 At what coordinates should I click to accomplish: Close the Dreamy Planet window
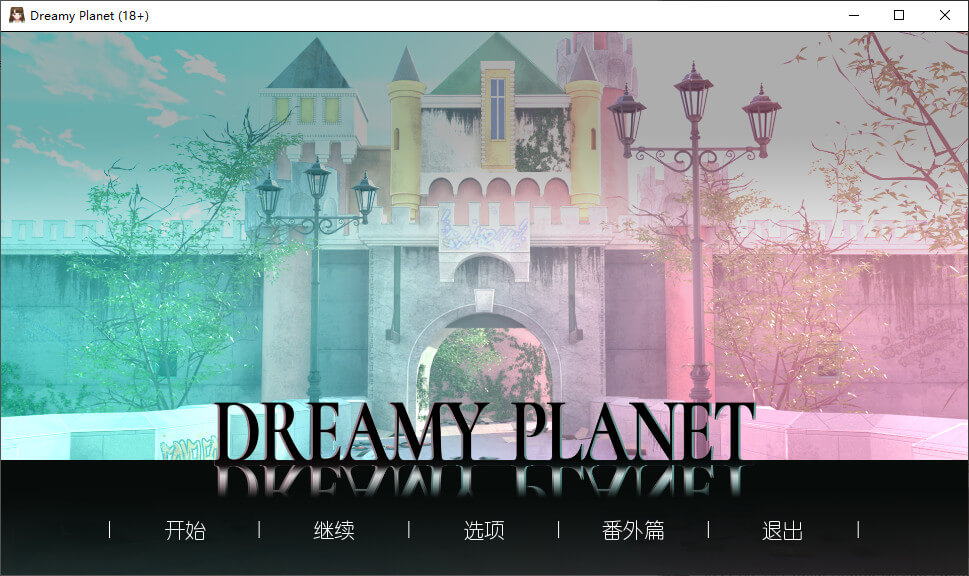click(945, 15)
